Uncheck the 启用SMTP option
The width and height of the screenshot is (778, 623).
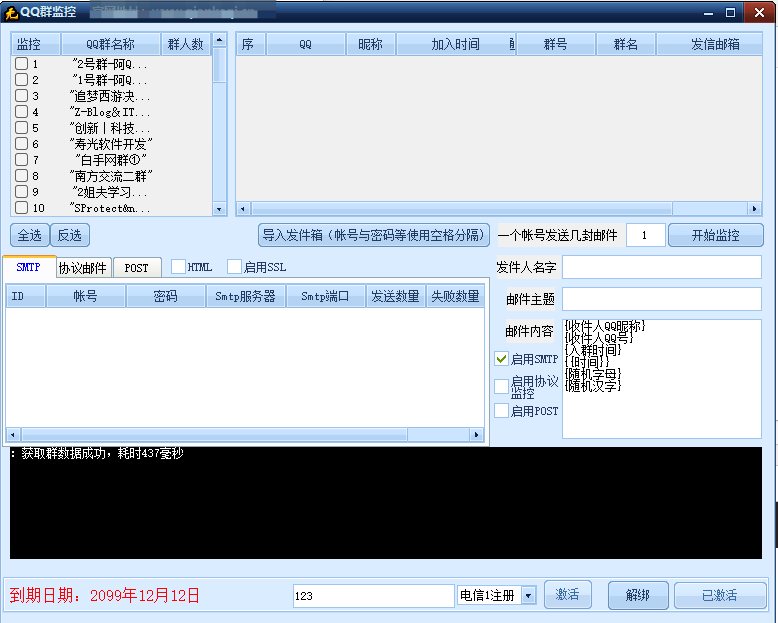coord(502,359)
